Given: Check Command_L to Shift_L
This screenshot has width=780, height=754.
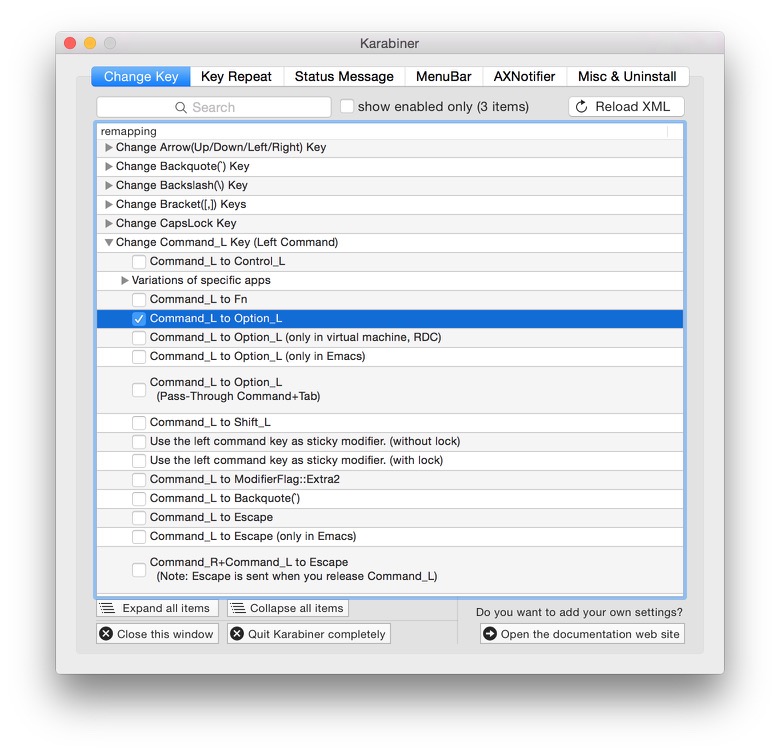Looking at the screenshot, I should pos(139,422).
